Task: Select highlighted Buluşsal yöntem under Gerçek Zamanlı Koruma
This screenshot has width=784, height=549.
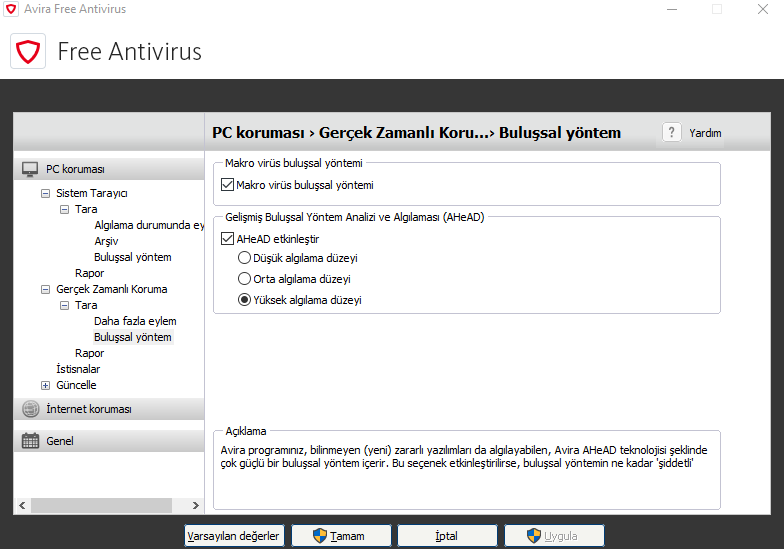Action: 132,338
